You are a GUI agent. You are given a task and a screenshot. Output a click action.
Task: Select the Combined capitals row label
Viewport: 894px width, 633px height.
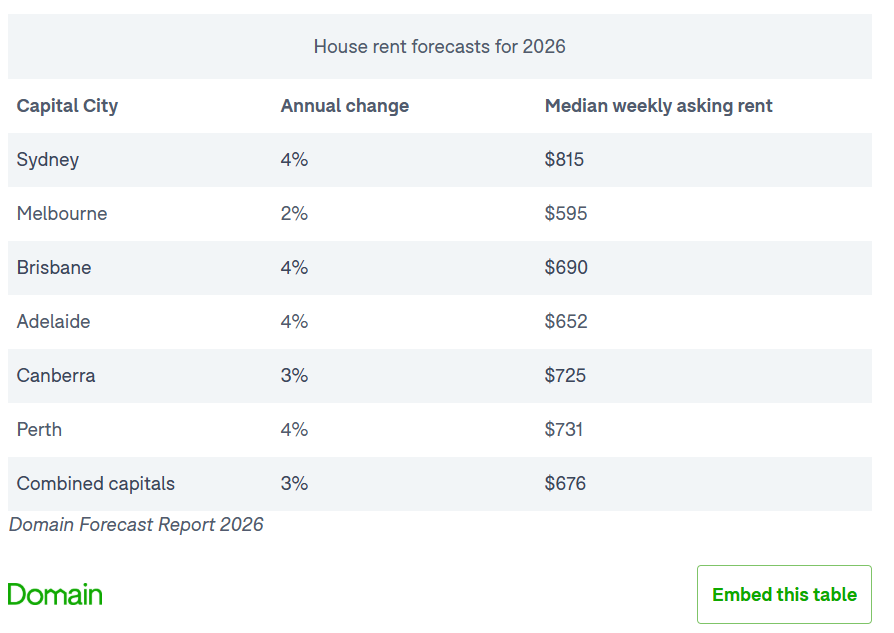(96, 484)
